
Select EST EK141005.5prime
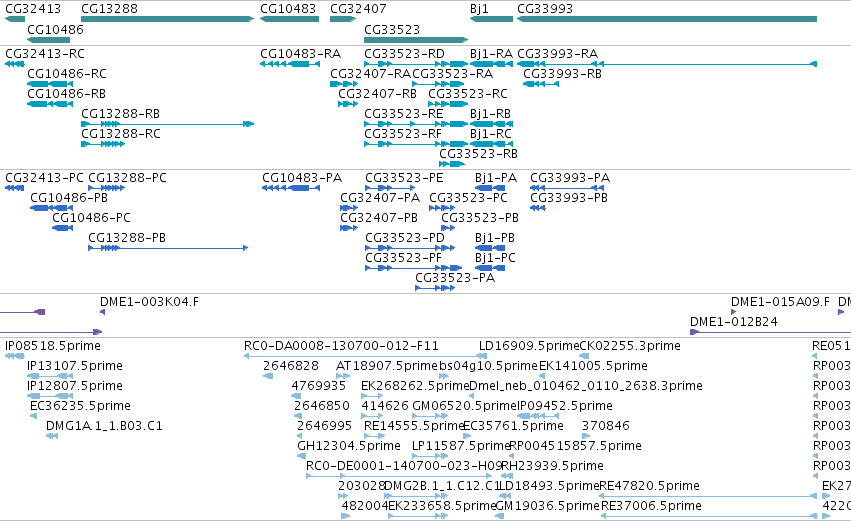click(593, 366)
